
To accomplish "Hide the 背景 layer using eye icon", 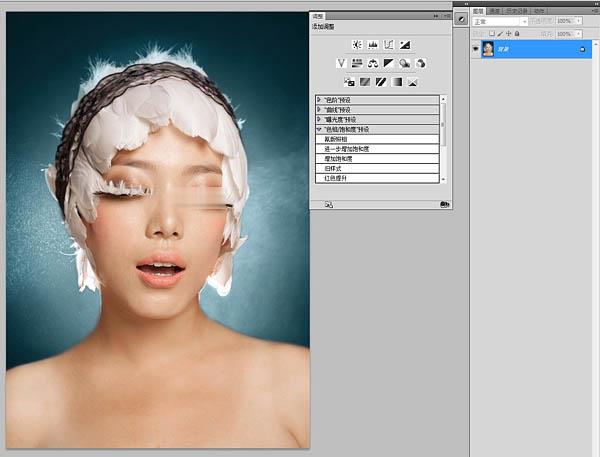I will coord(475,49).
